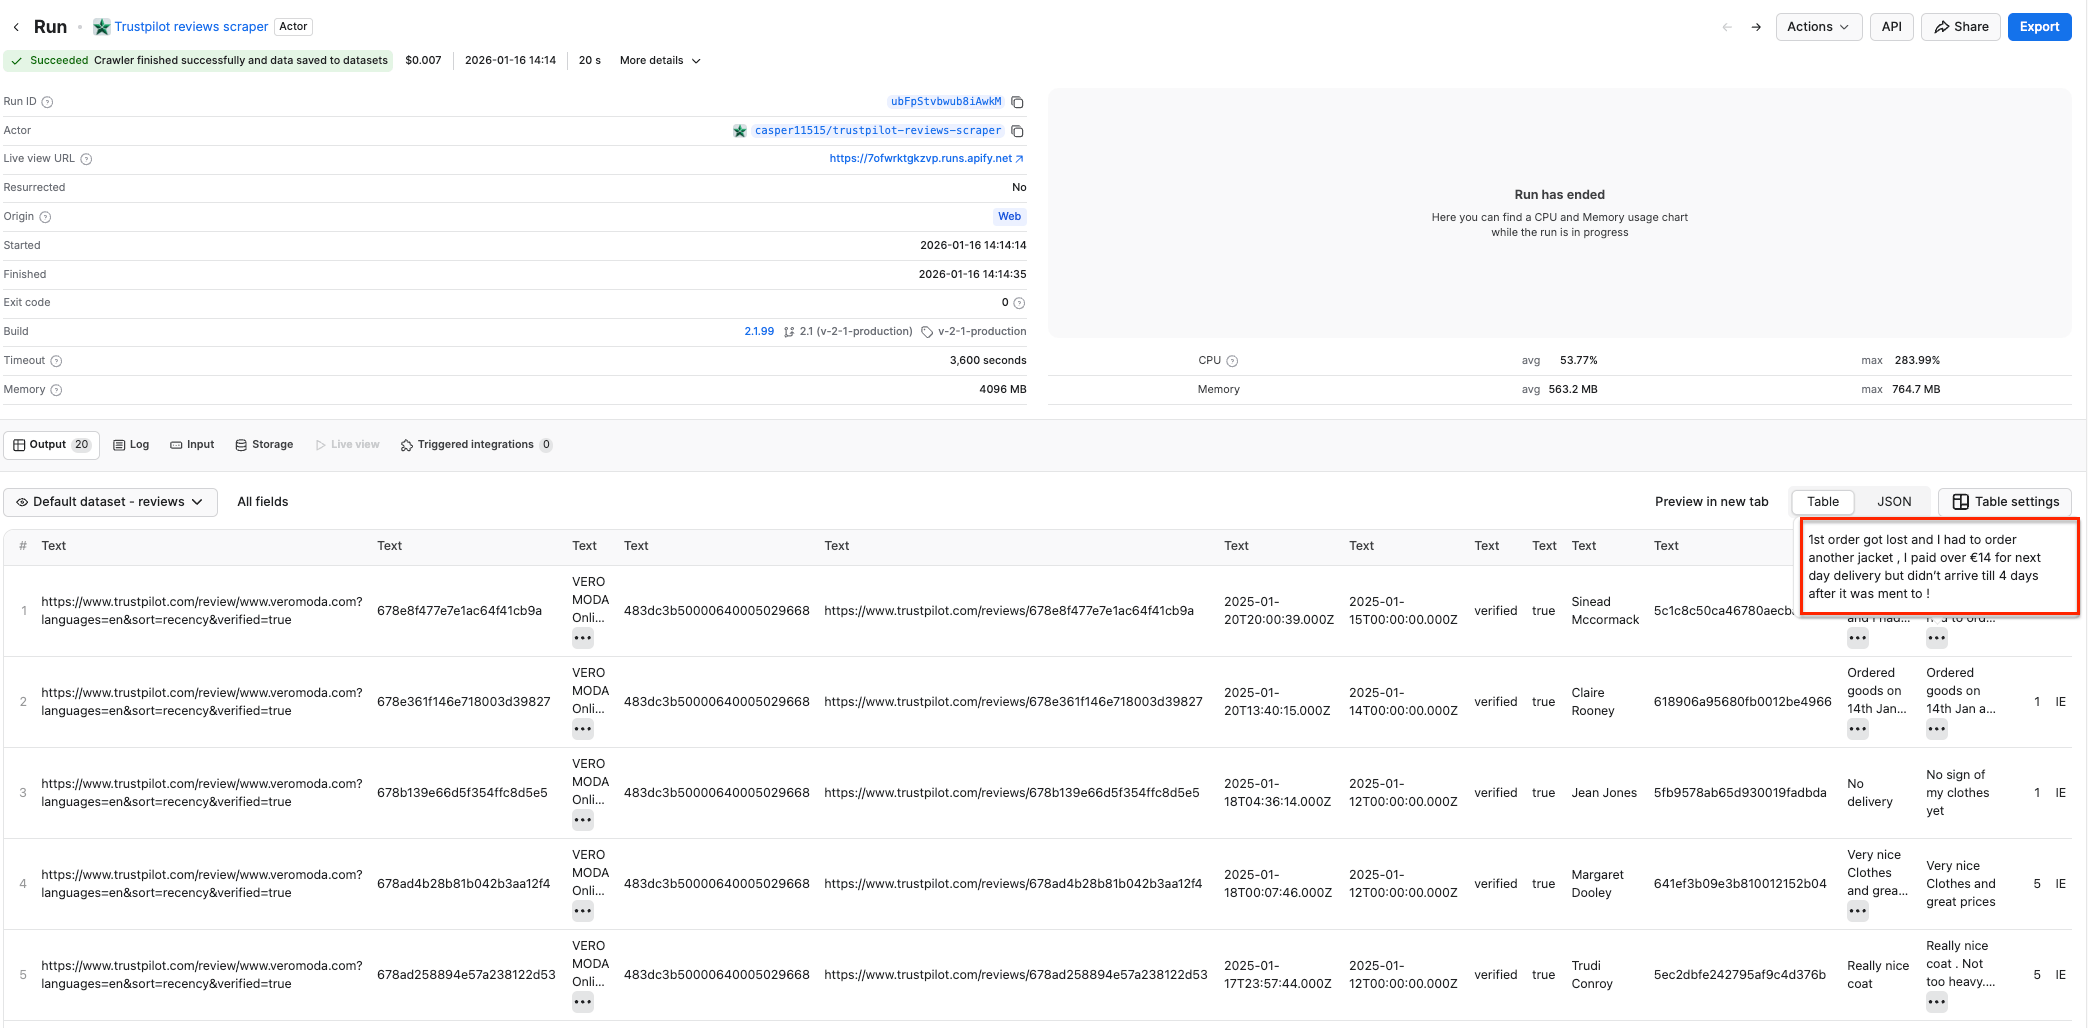Click Preview in new tab
The width and height of the screenshot is (2088, 1028).
point(1711,501)
